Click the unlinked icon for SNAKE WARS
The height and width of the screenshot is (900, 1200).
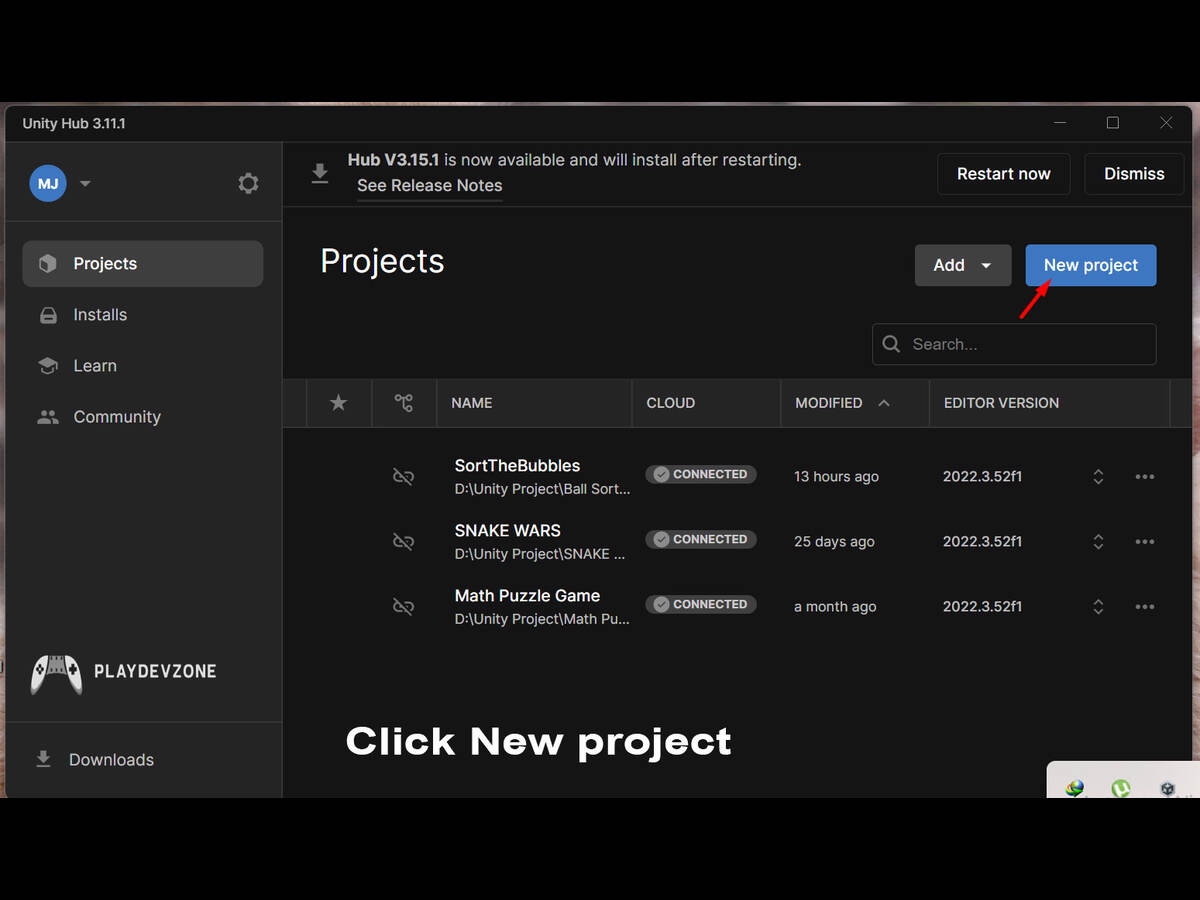pos(404,542)
